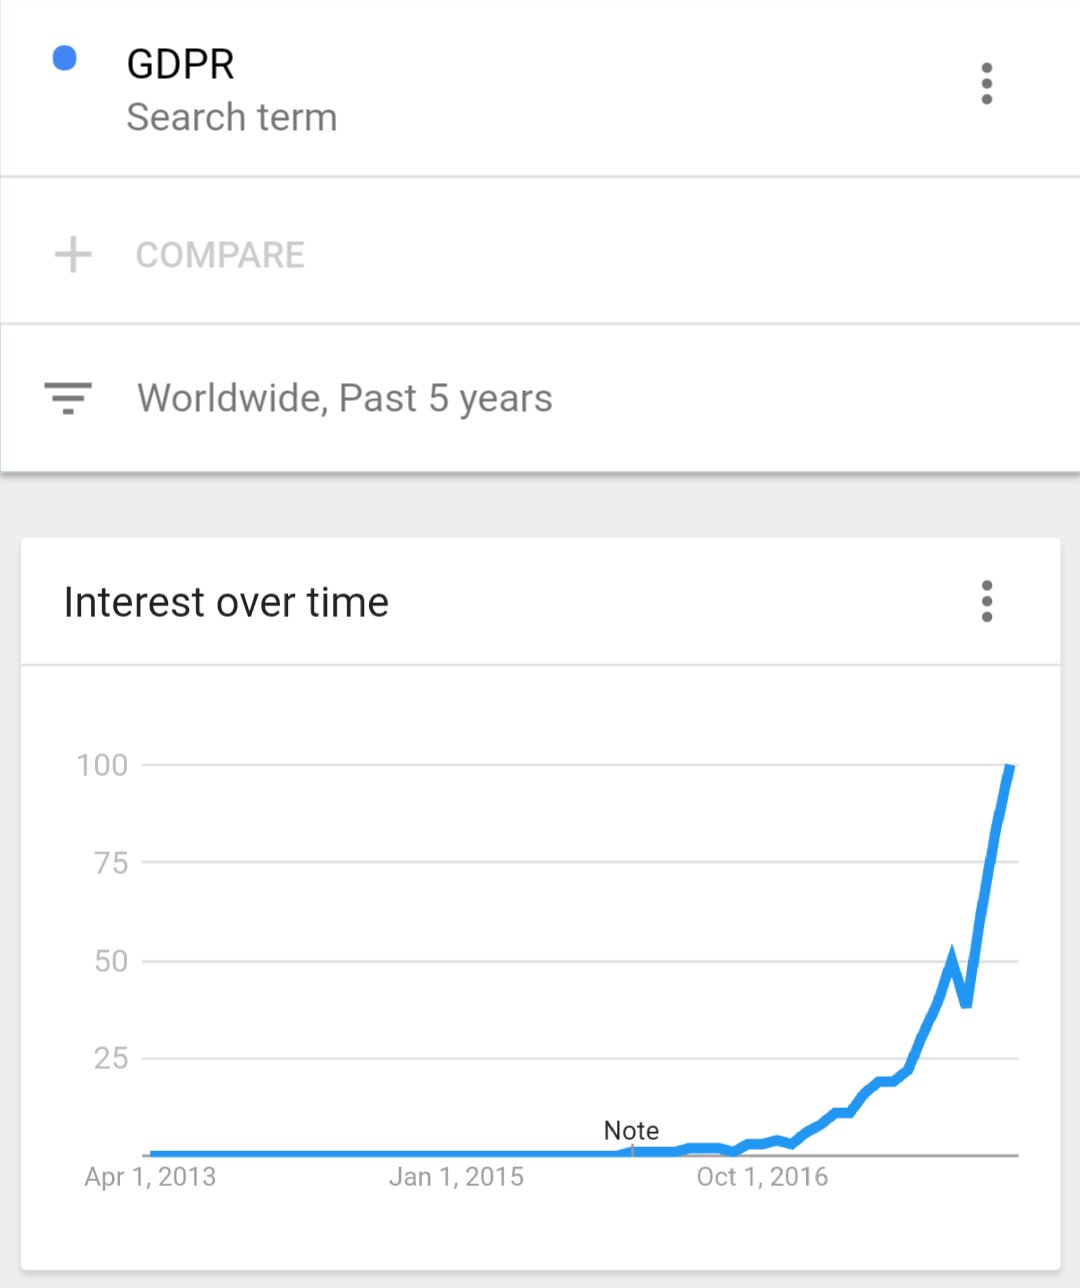Click the Oct 1, 2016 axis label

[762, 1177]
